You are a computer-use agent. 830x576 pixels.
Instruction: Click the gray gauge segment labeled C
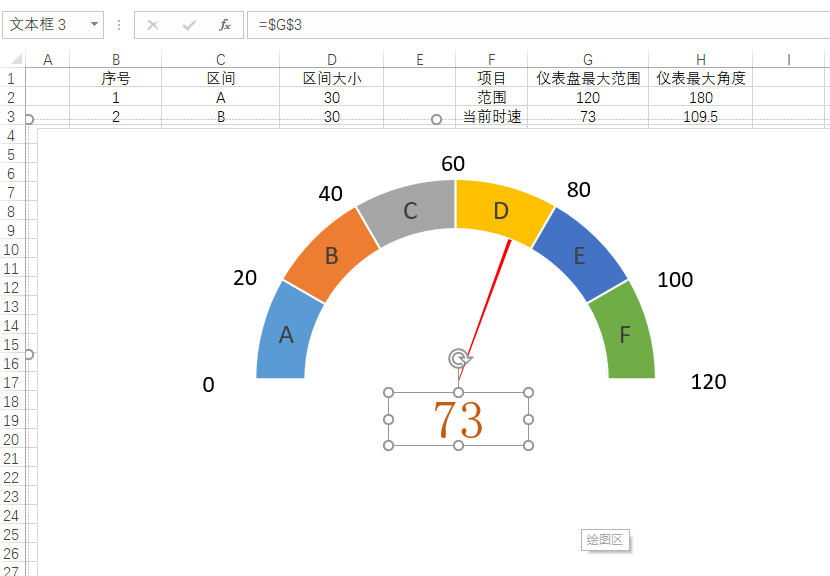(x=409, y=210)
